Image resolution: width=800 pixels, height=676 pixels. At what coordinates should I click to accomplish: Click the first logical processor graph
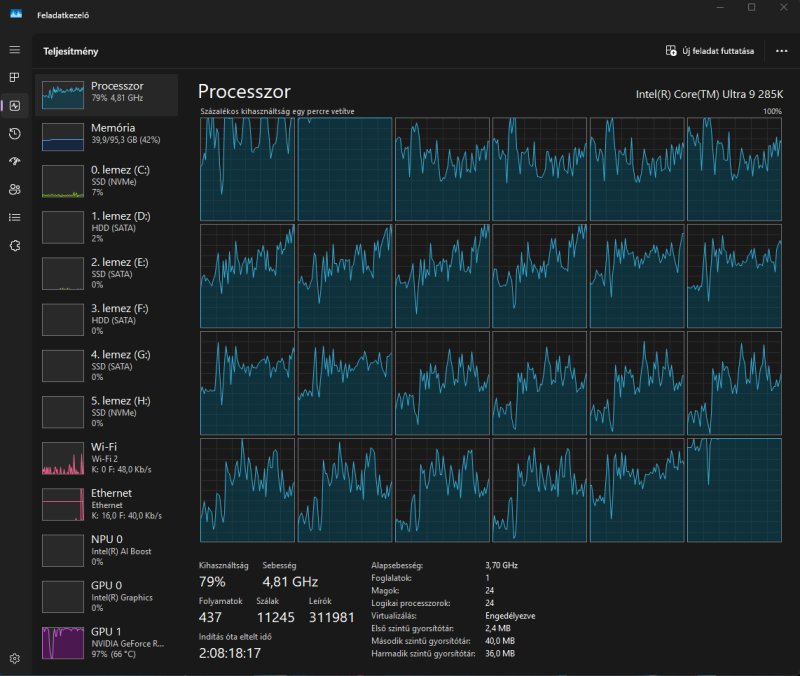(x=246, y=169)
